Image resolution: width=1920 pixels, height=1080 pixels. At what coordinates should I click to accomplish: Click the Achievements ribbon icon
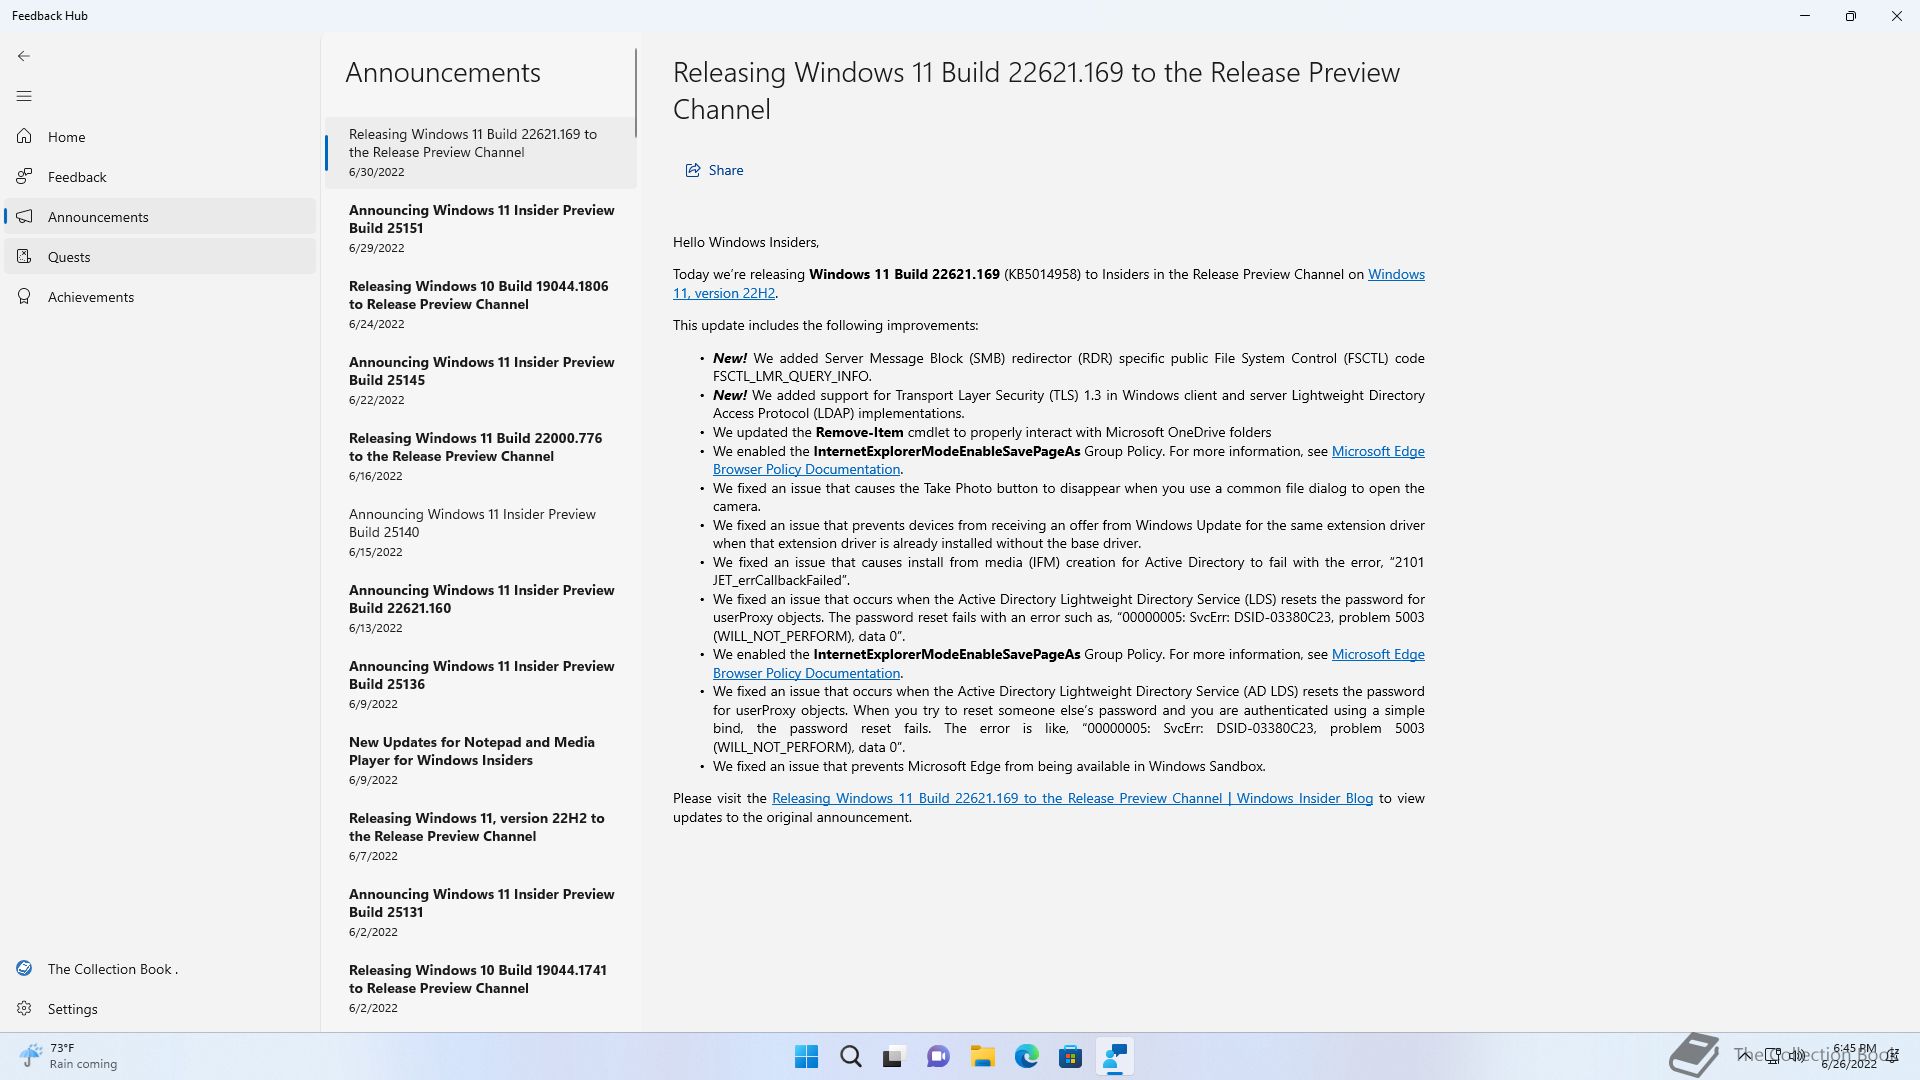coord(24,296)
